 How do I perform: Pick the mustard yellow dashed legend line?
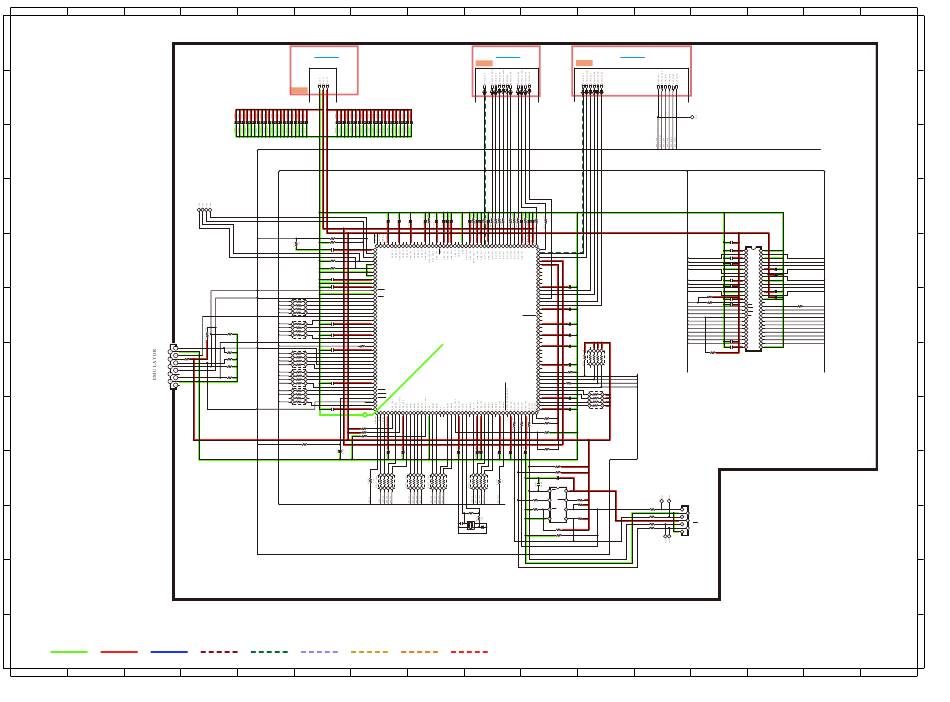pos(370,652)
